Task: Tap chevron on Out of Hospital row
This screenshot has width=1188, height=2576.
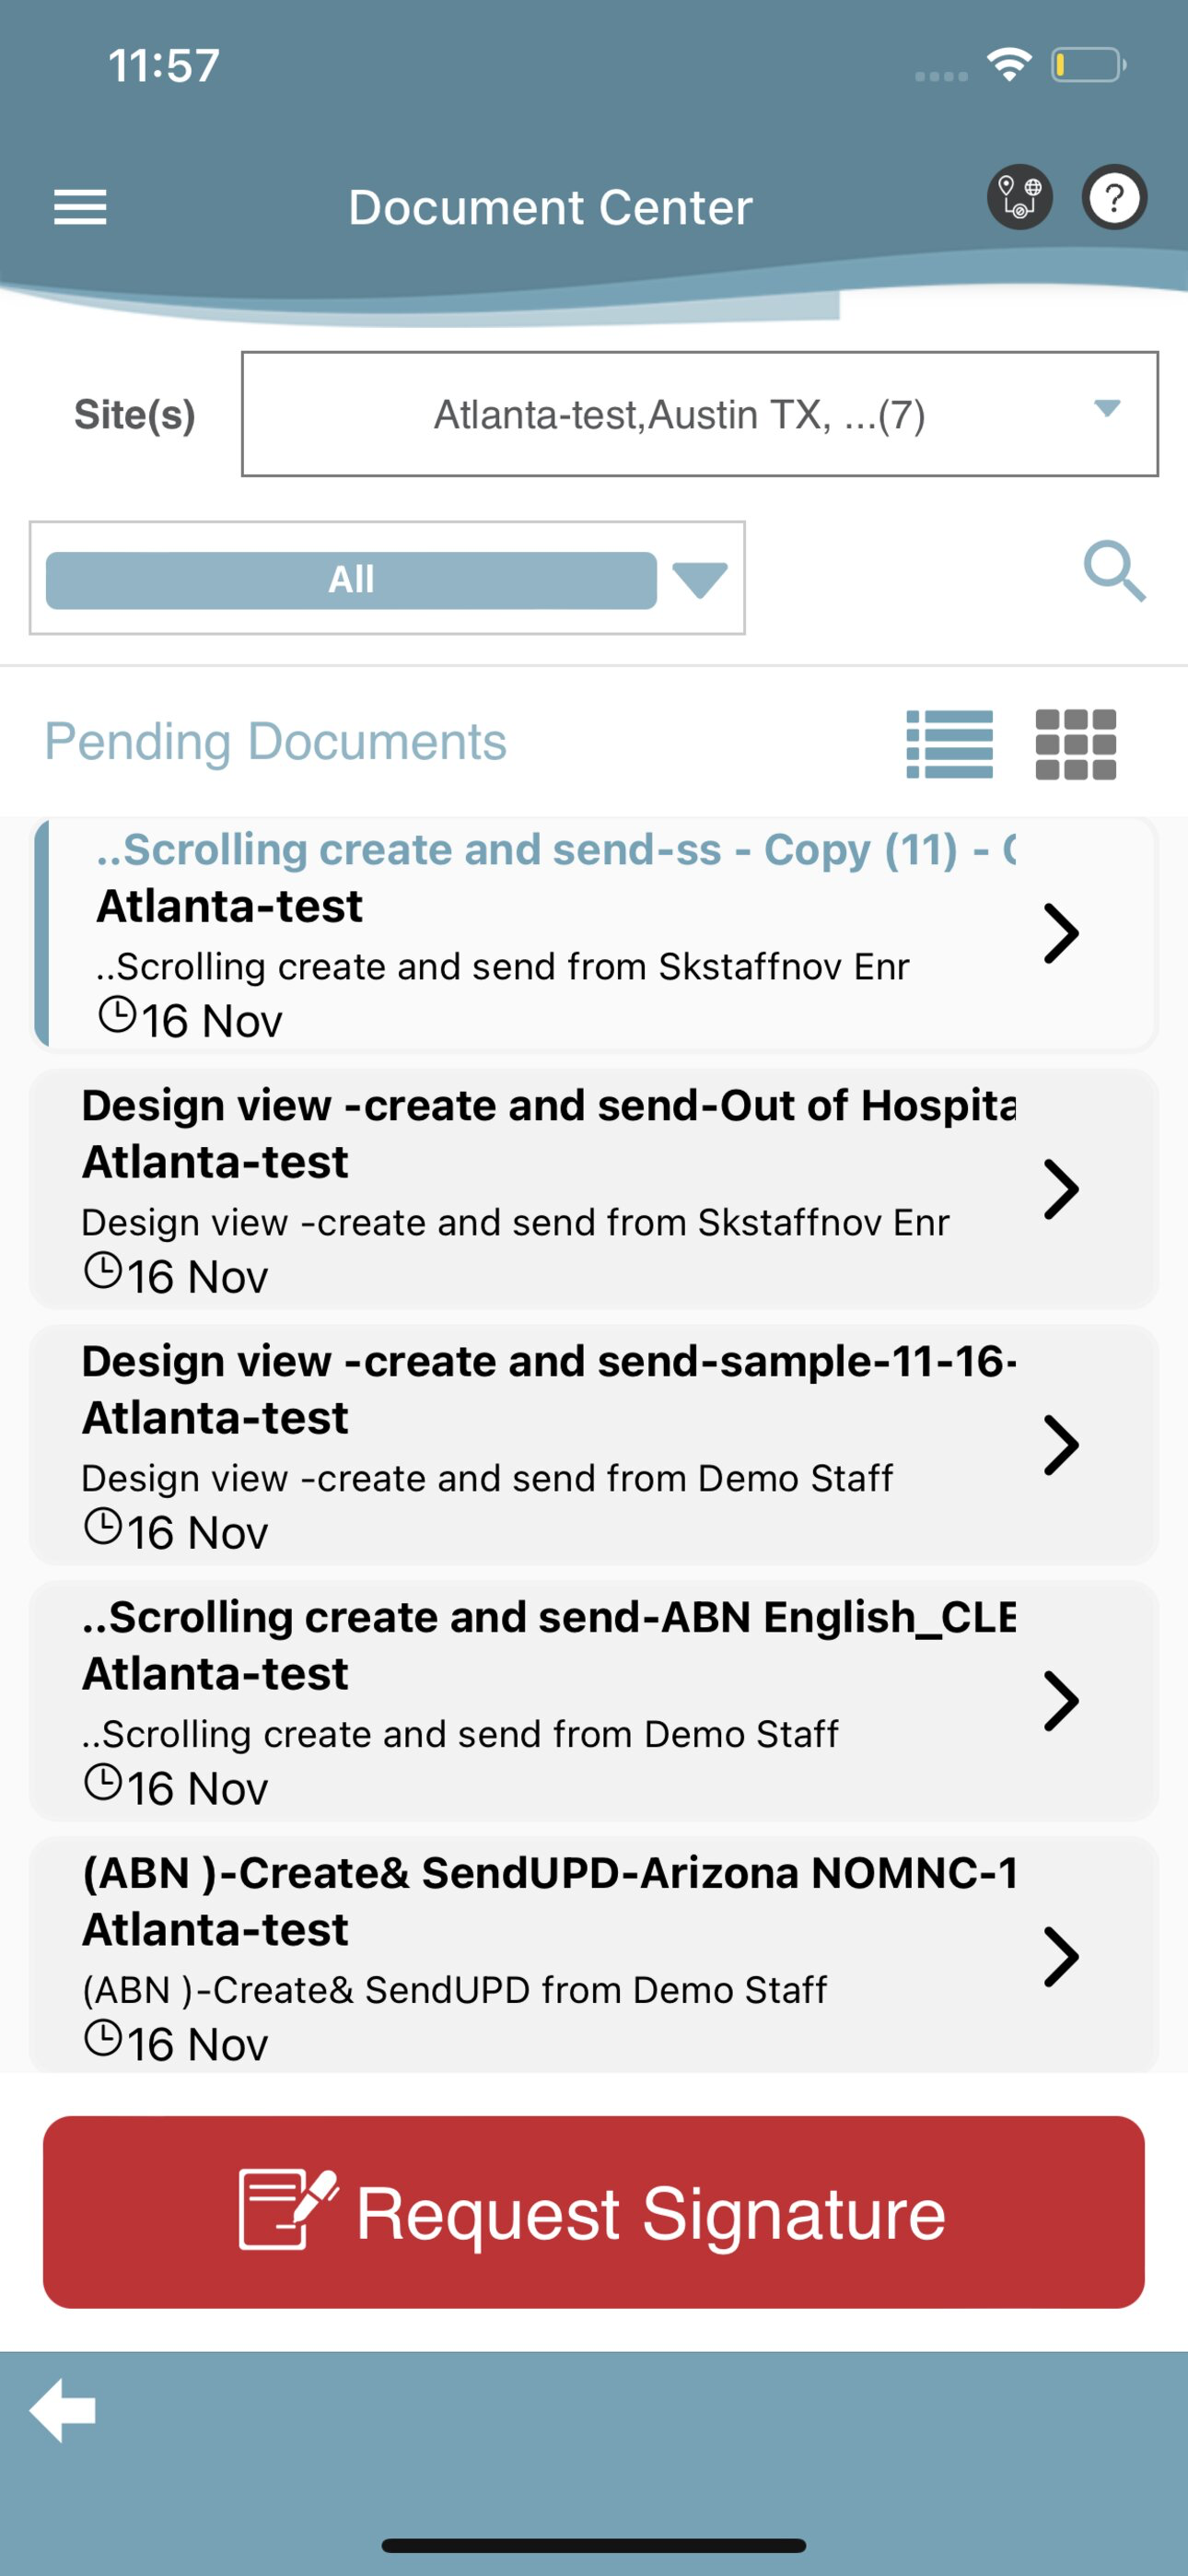Action: [1061, 1189]
